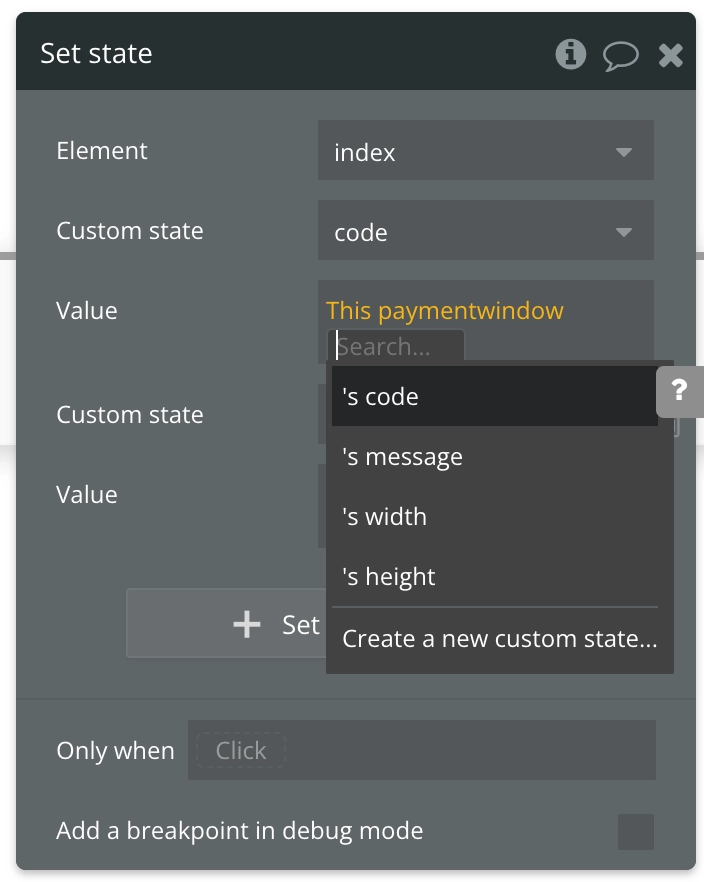Click the info icon in Set state header
Viewport: 704px width, 882px height.
[x=571, y=54]
